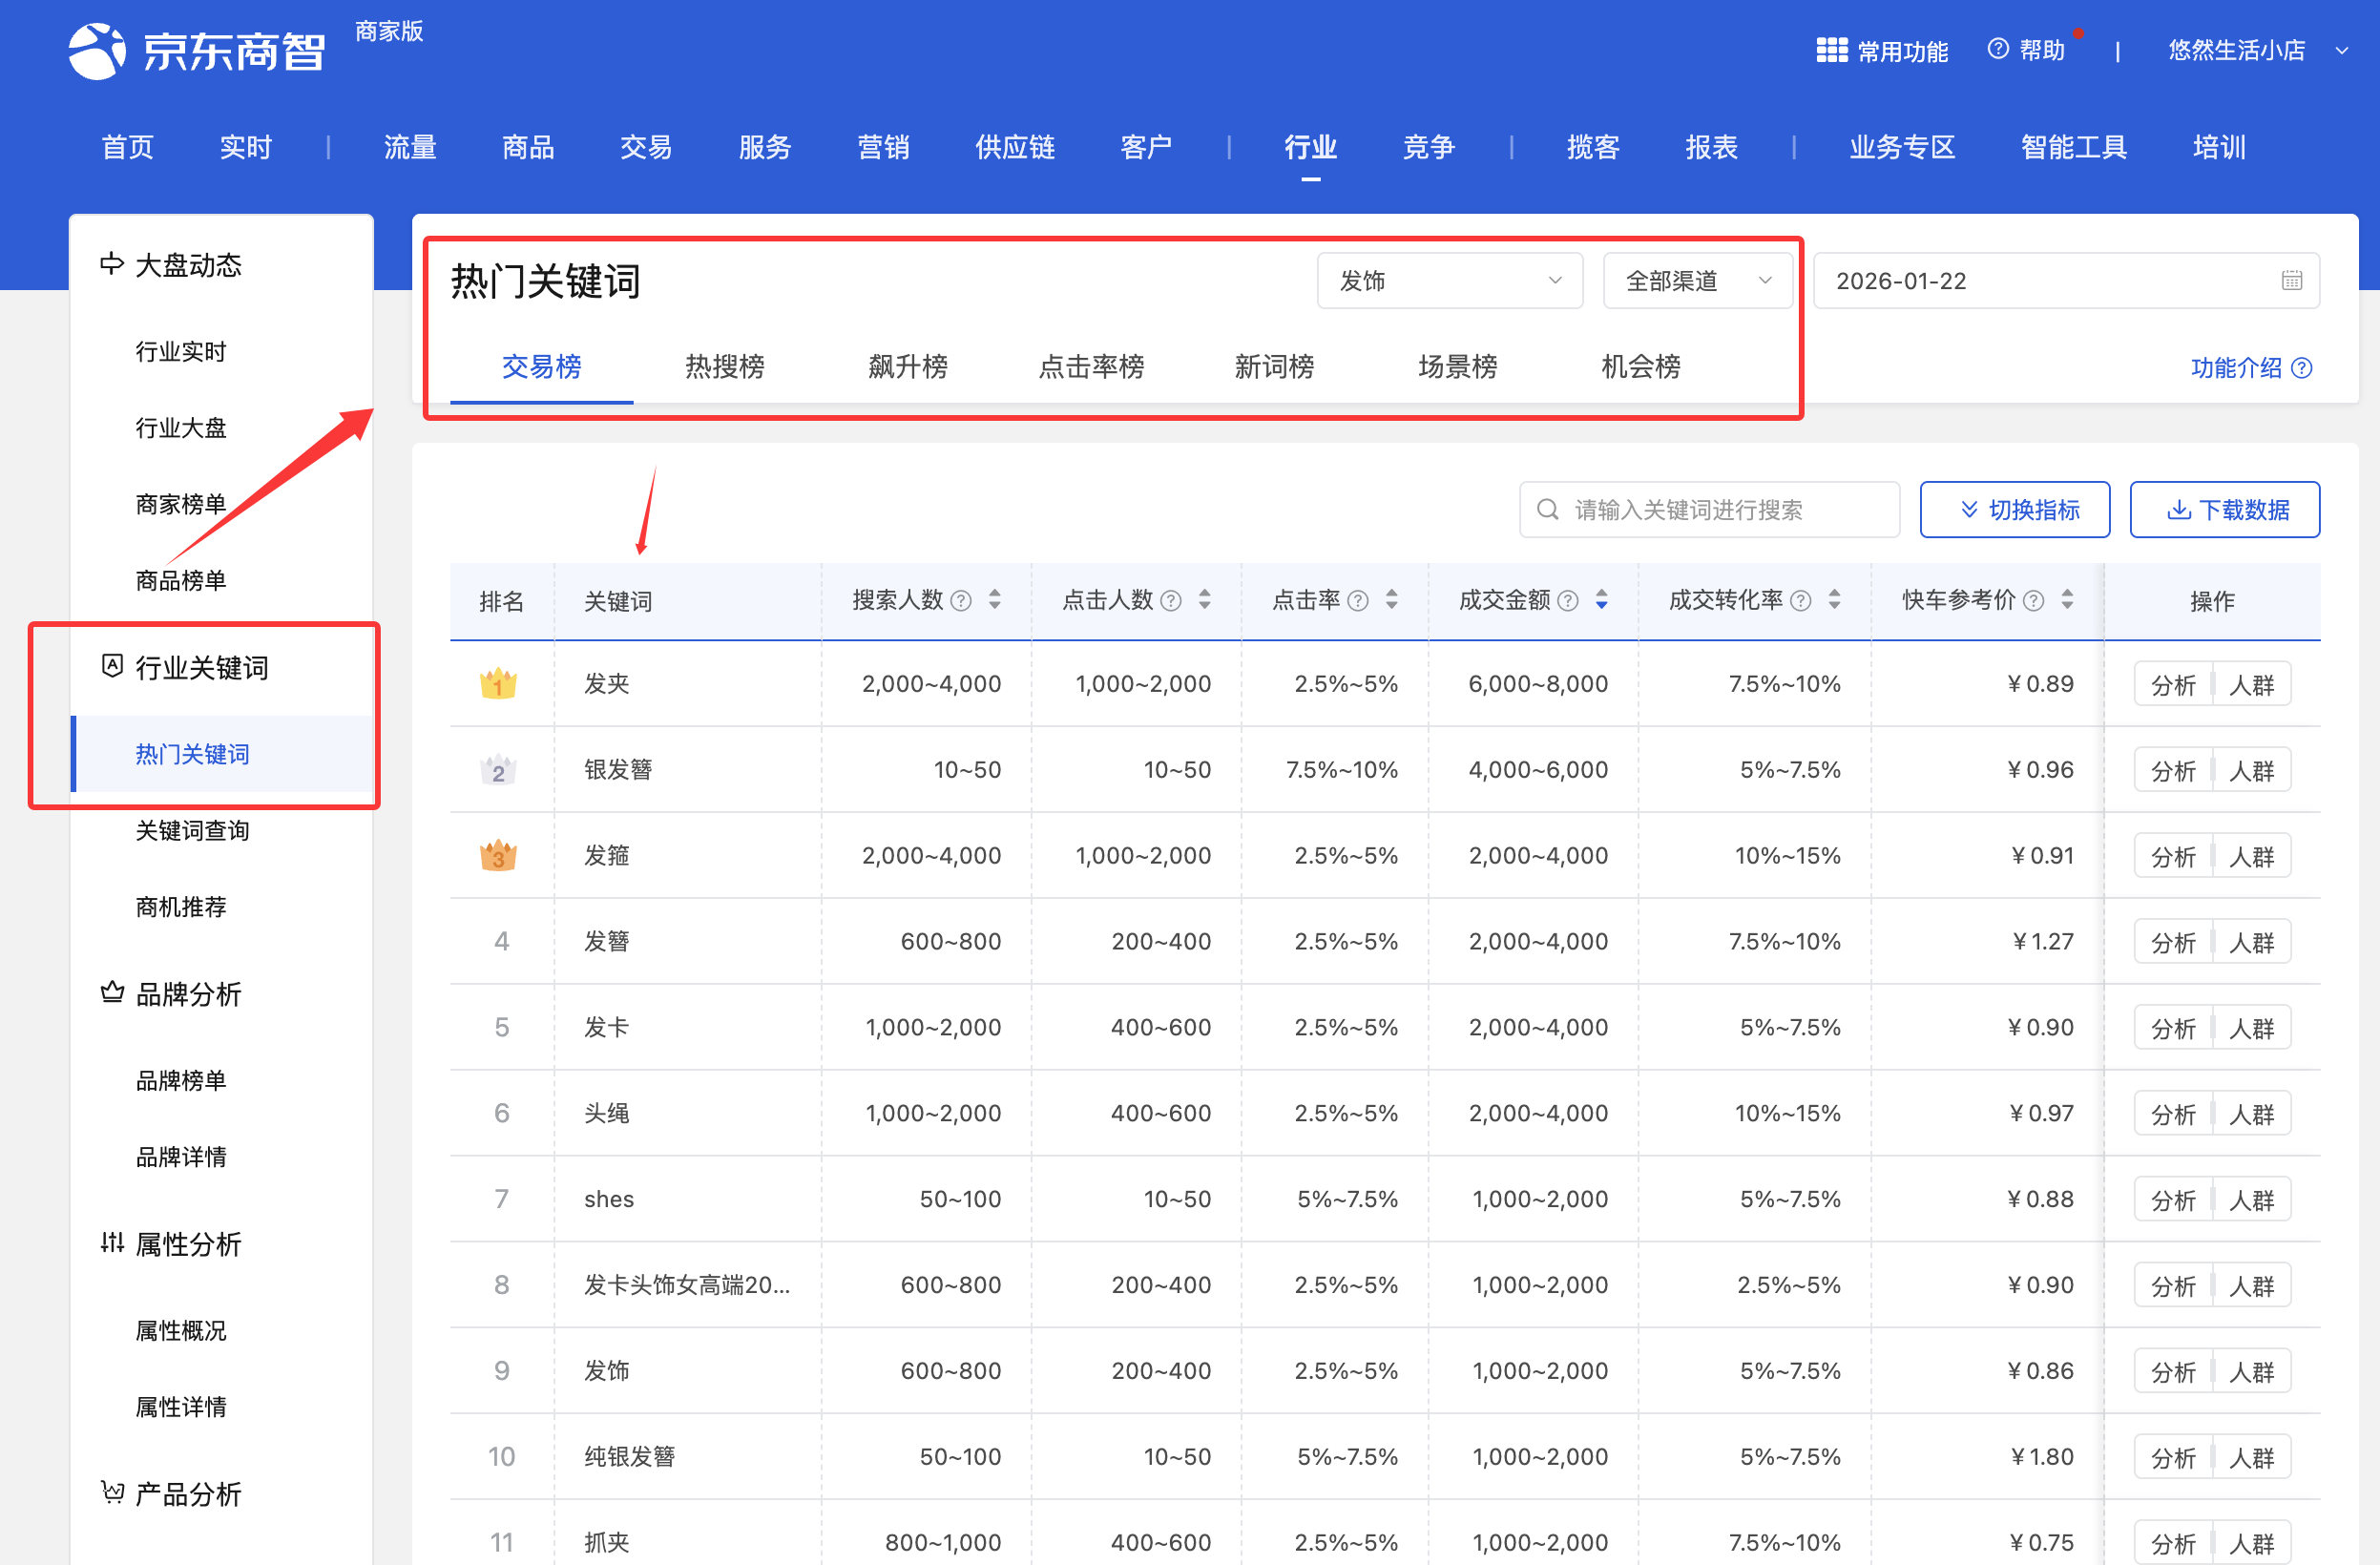Click help icon next to 成交转化率 header
The image size is (2380, 1565).
click(1800, 601)
